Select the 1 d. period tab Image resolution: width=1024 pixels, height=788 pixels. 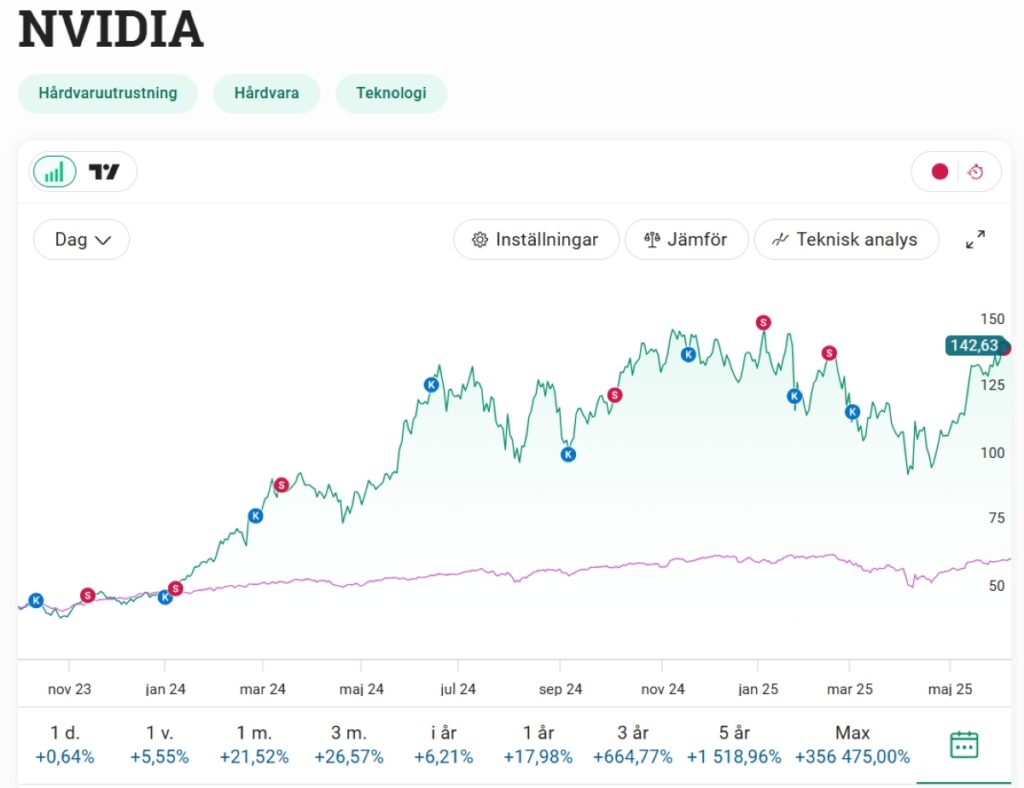point(65,745)
